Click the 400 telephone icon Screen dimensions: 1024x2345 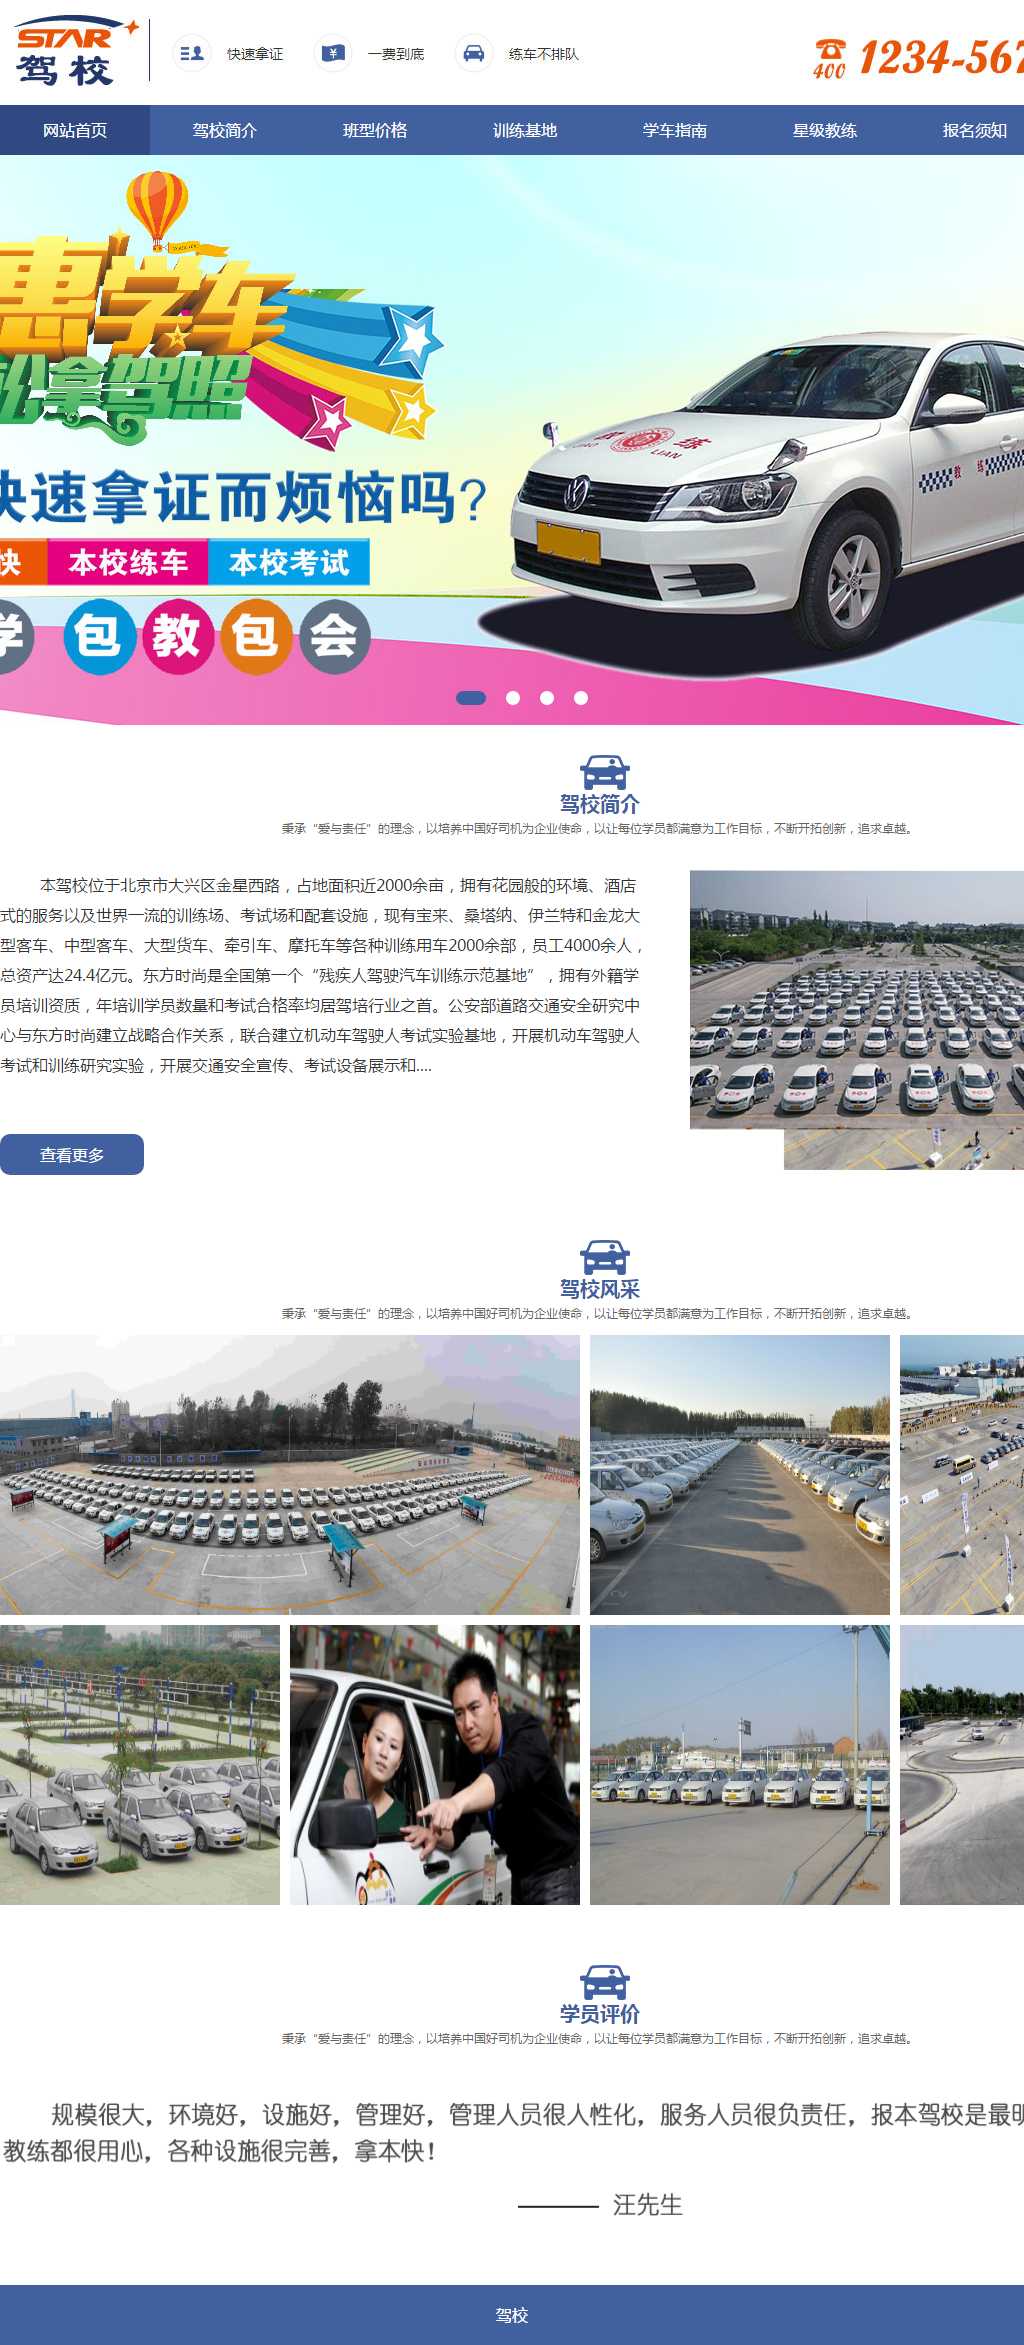829,58
